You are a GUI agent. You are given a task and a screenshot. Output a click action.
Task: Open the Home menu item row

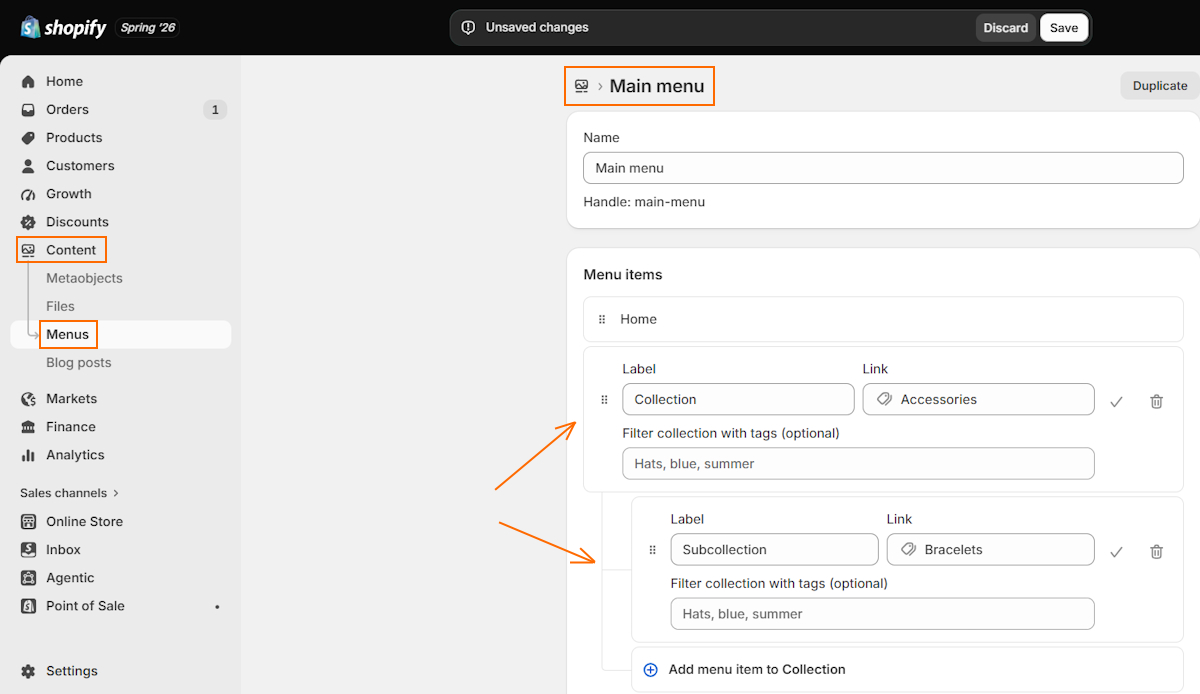coord(883,319)
